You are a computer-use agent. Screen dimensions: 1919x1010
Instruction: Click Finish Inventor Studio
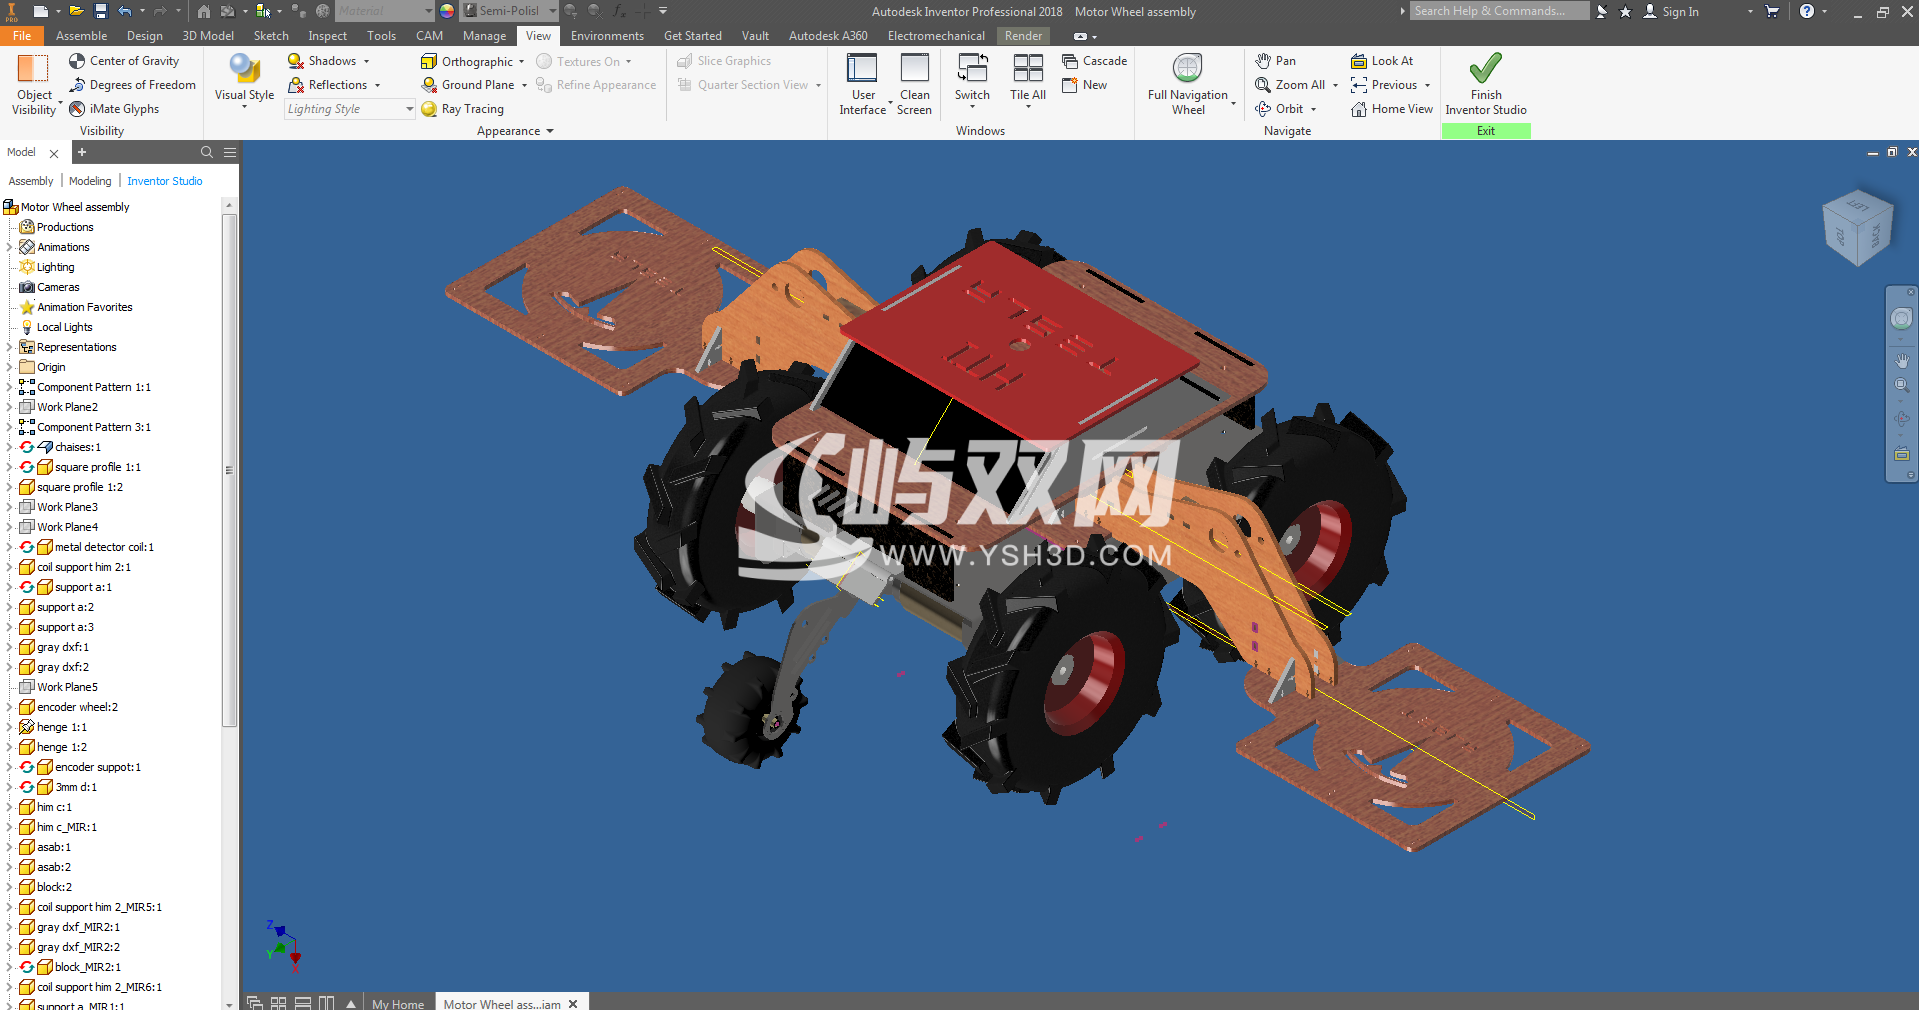pyautogui.click(x=1485, y=85)
